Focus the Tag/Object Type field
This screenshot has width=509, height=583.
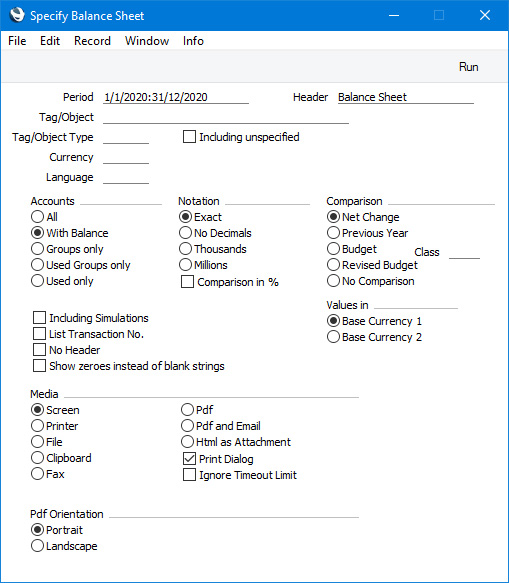point(126,138)
